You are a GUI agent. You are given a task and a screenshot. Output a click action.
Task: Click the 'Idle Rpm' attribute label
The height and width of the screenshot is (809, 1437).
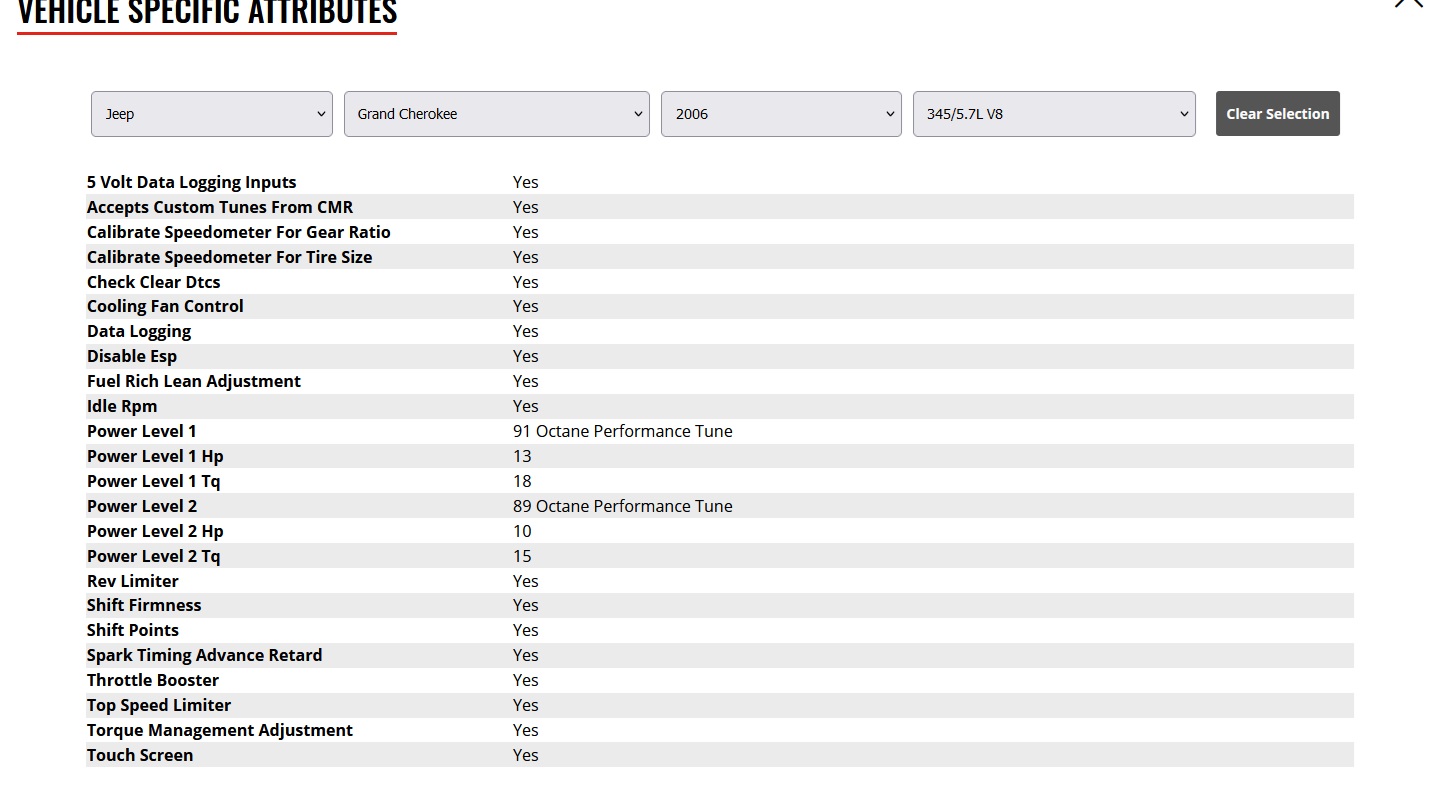click(x=122, y=406)
